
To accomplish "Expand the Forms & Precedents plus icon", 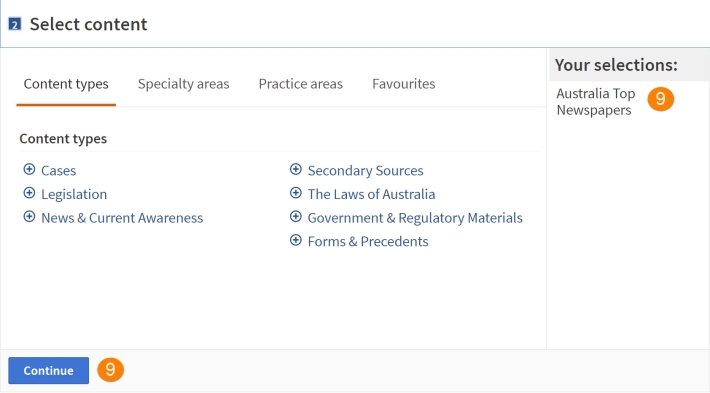I will (x=296, y=240).
